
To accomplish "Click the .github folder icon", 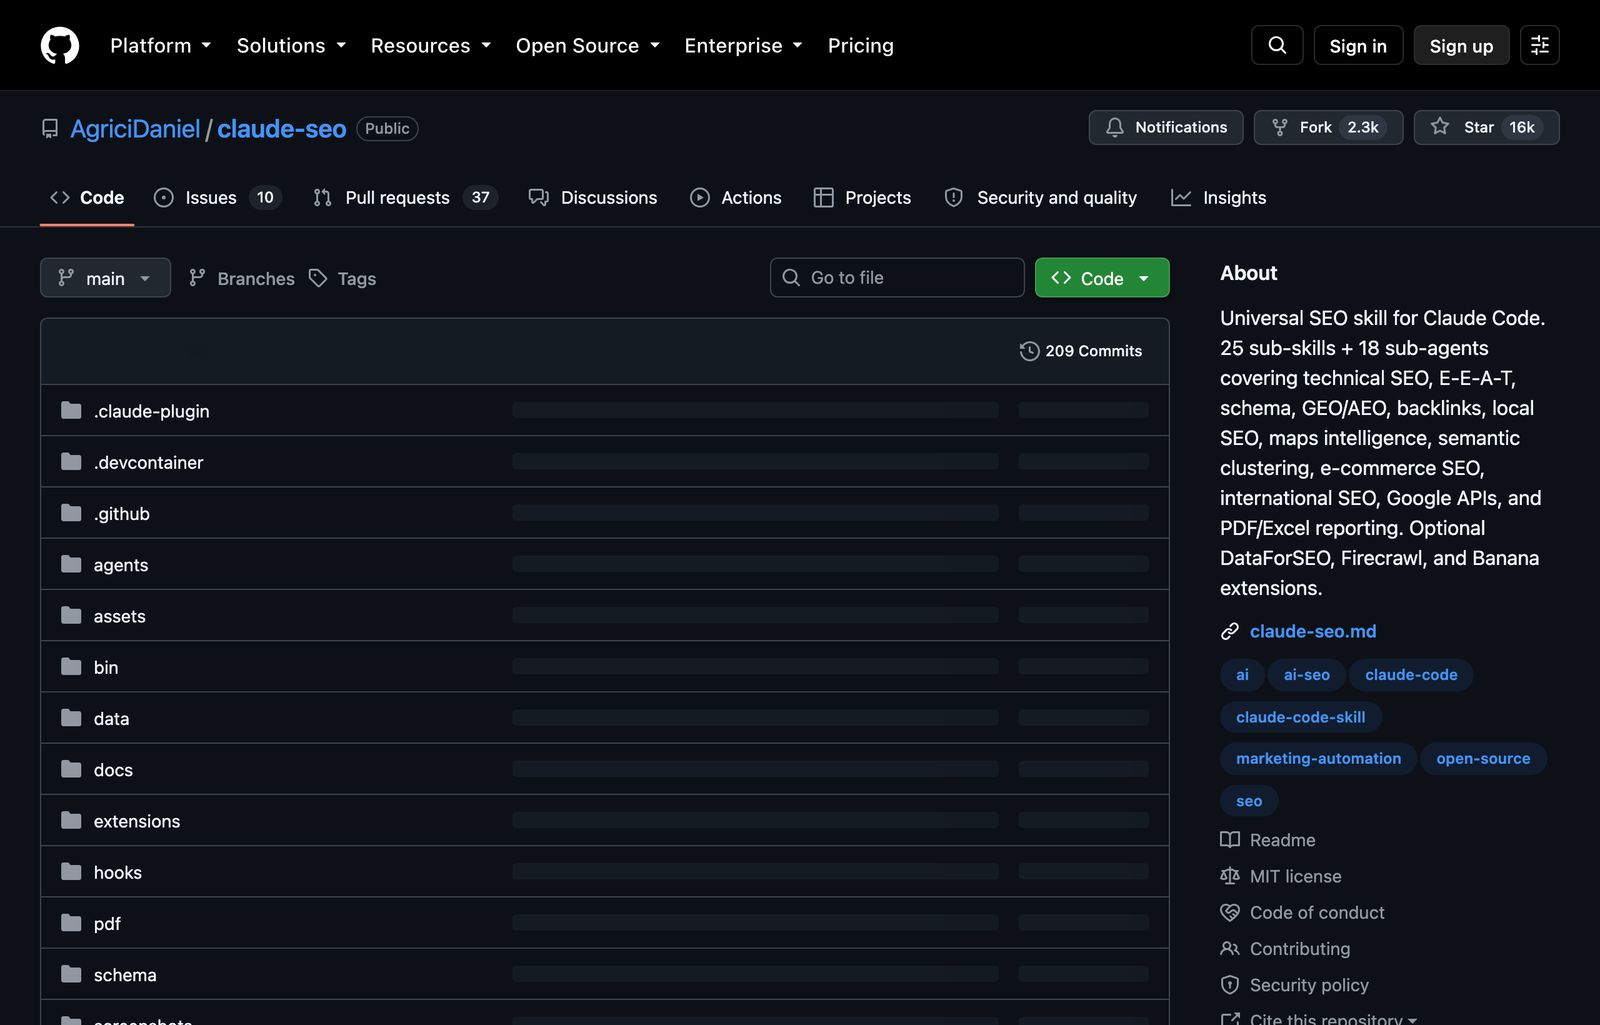I will [x=71, y=513].
